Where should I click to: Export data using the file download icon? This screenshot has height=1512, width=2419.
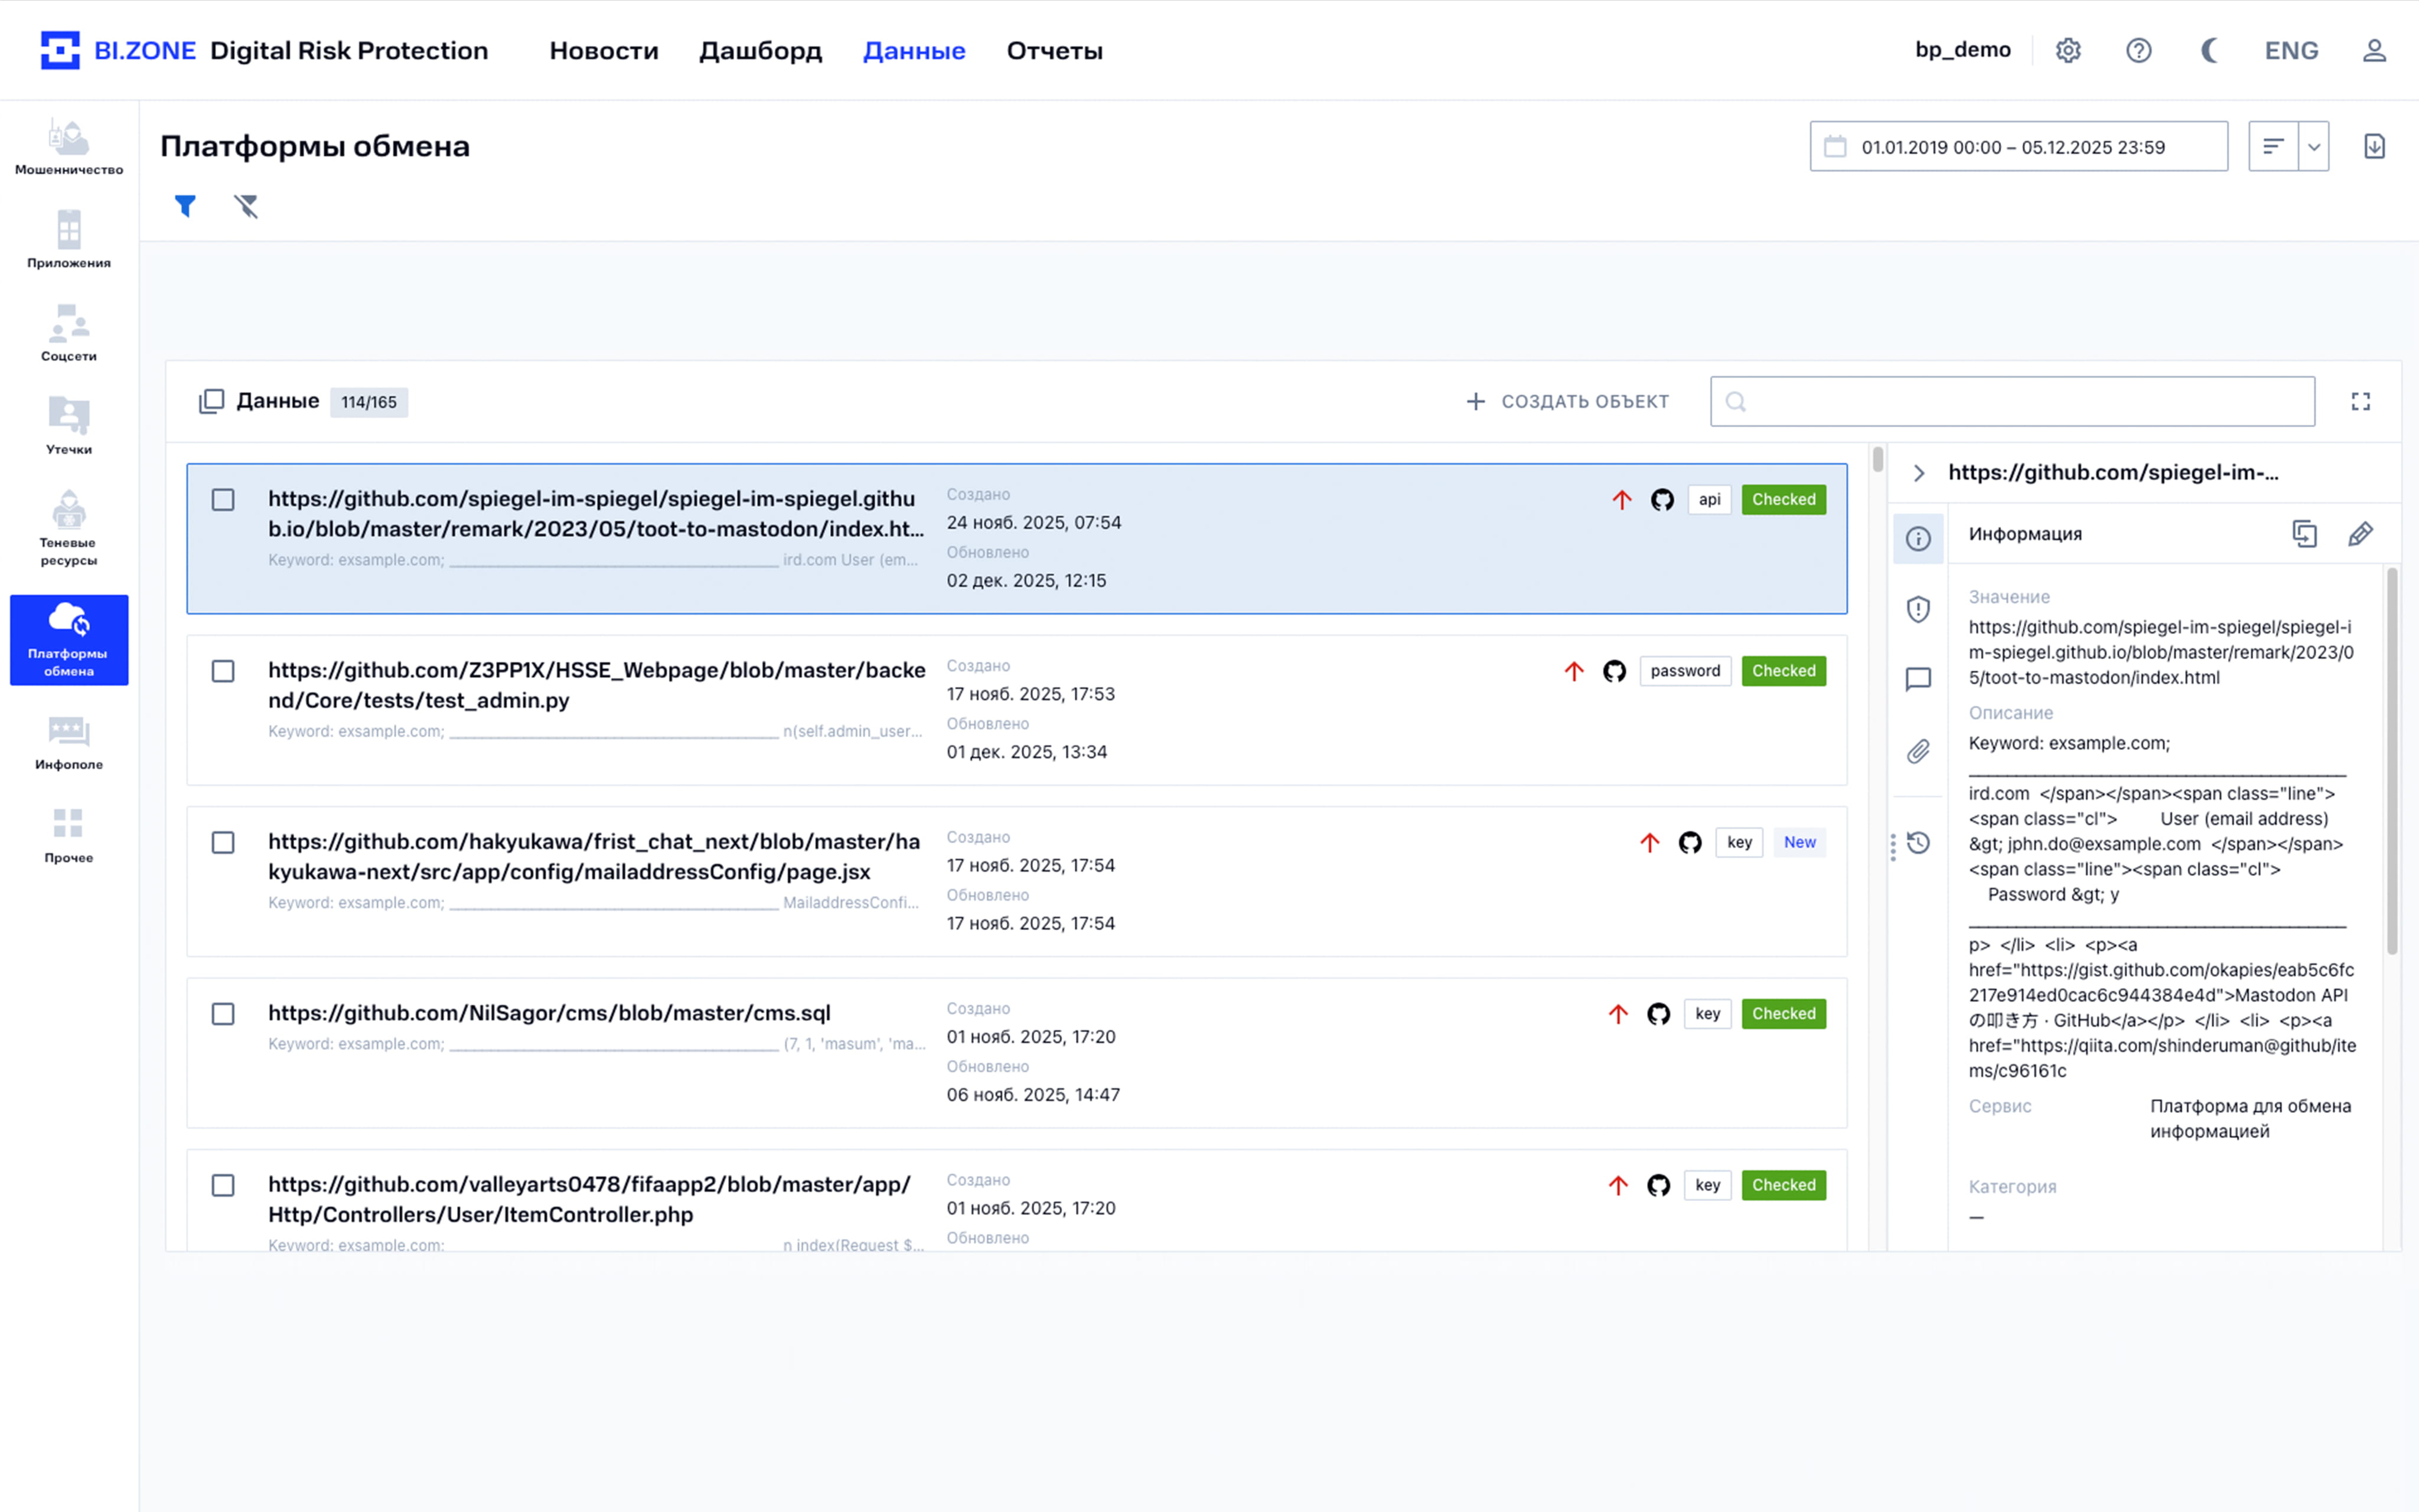[x=2375, y=146]
